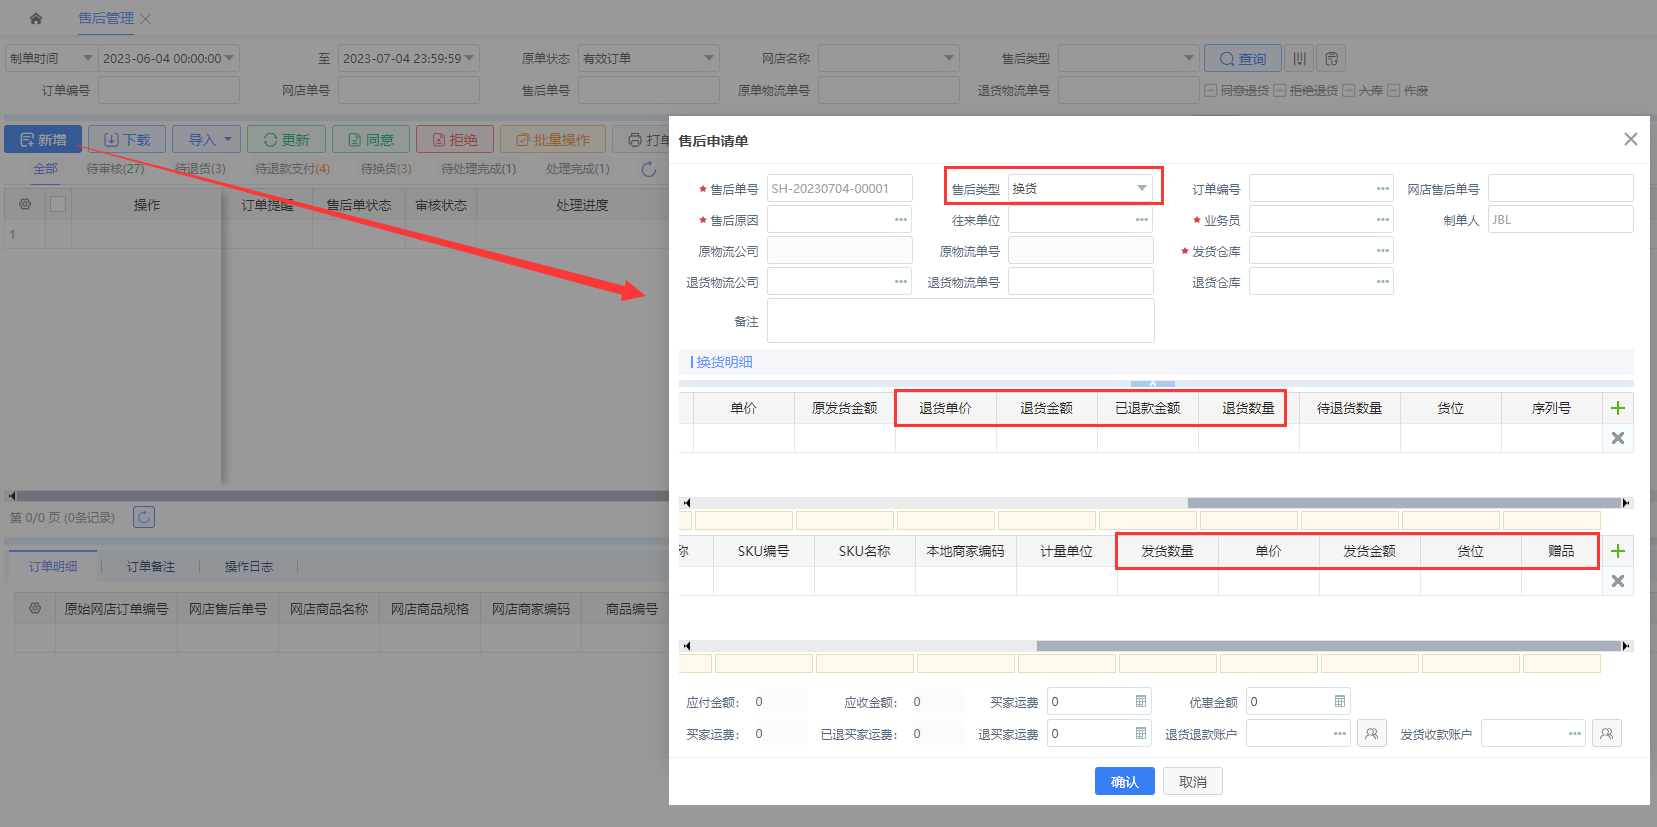Expand the 售后类型 filter dropdown in search bar
Viewport: 1657px width, 827px height.
click(1189, 58)
